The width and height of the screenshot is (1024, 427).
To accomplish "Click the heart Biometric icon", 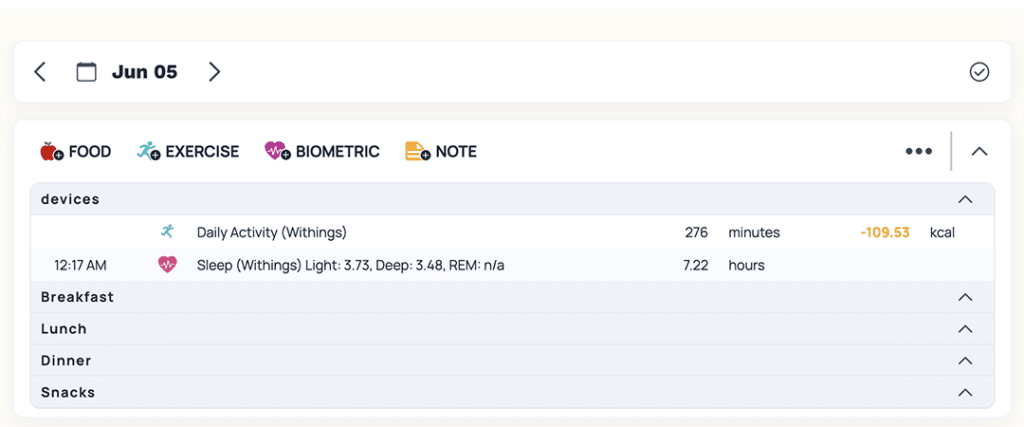I will tap(277, 152).
